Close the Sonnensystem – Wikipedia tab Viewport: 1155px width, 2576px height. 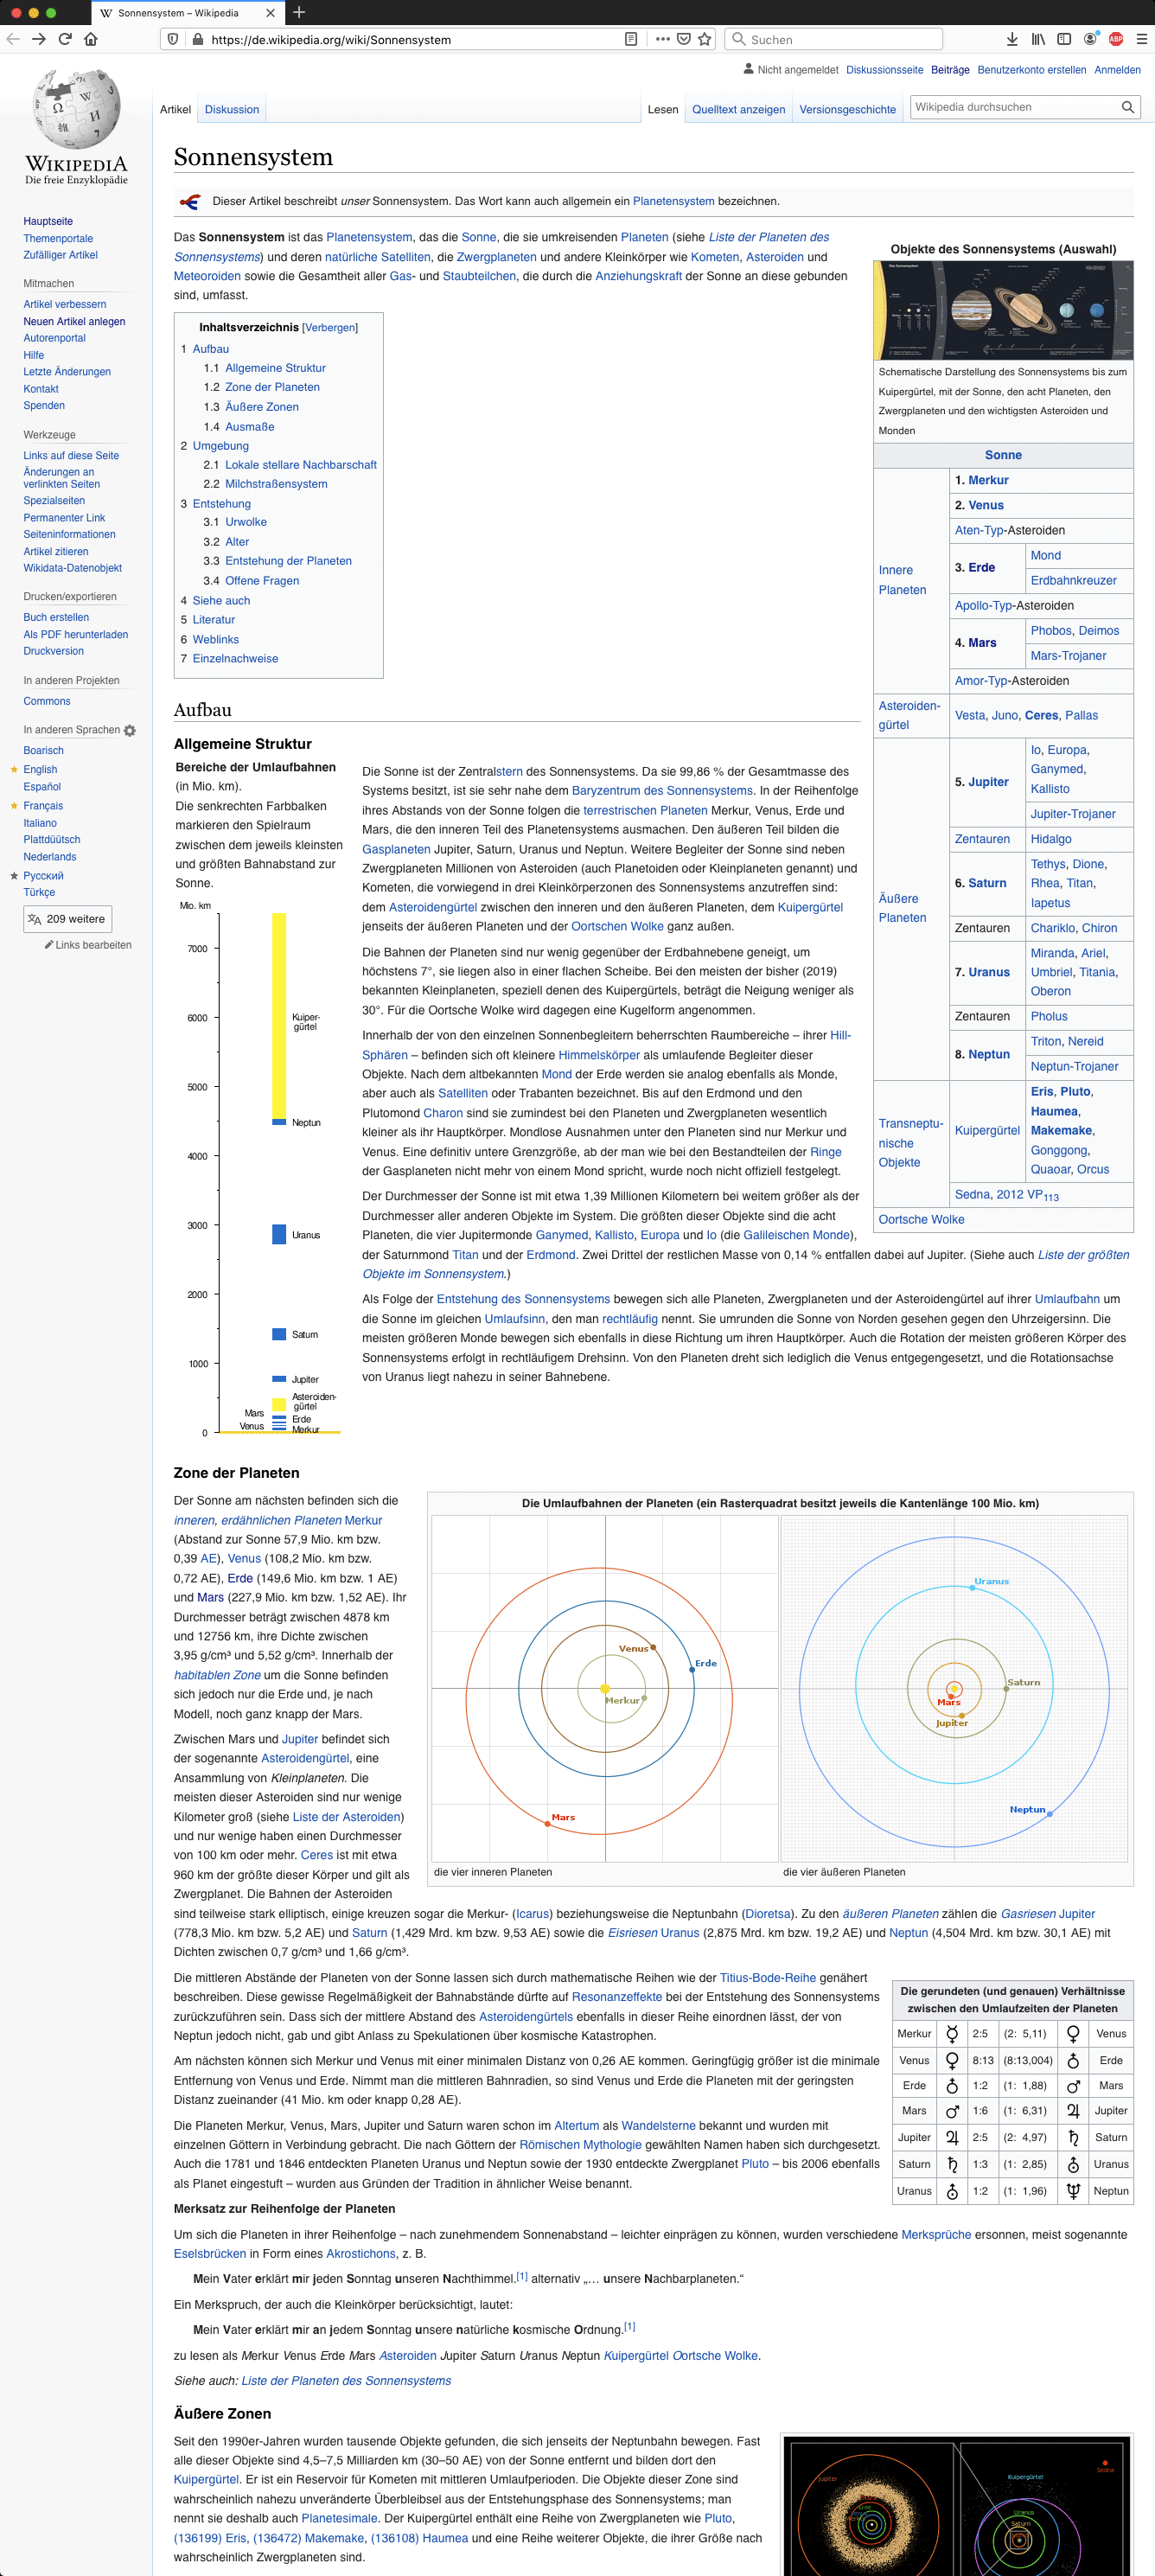[x=270, y=13]
